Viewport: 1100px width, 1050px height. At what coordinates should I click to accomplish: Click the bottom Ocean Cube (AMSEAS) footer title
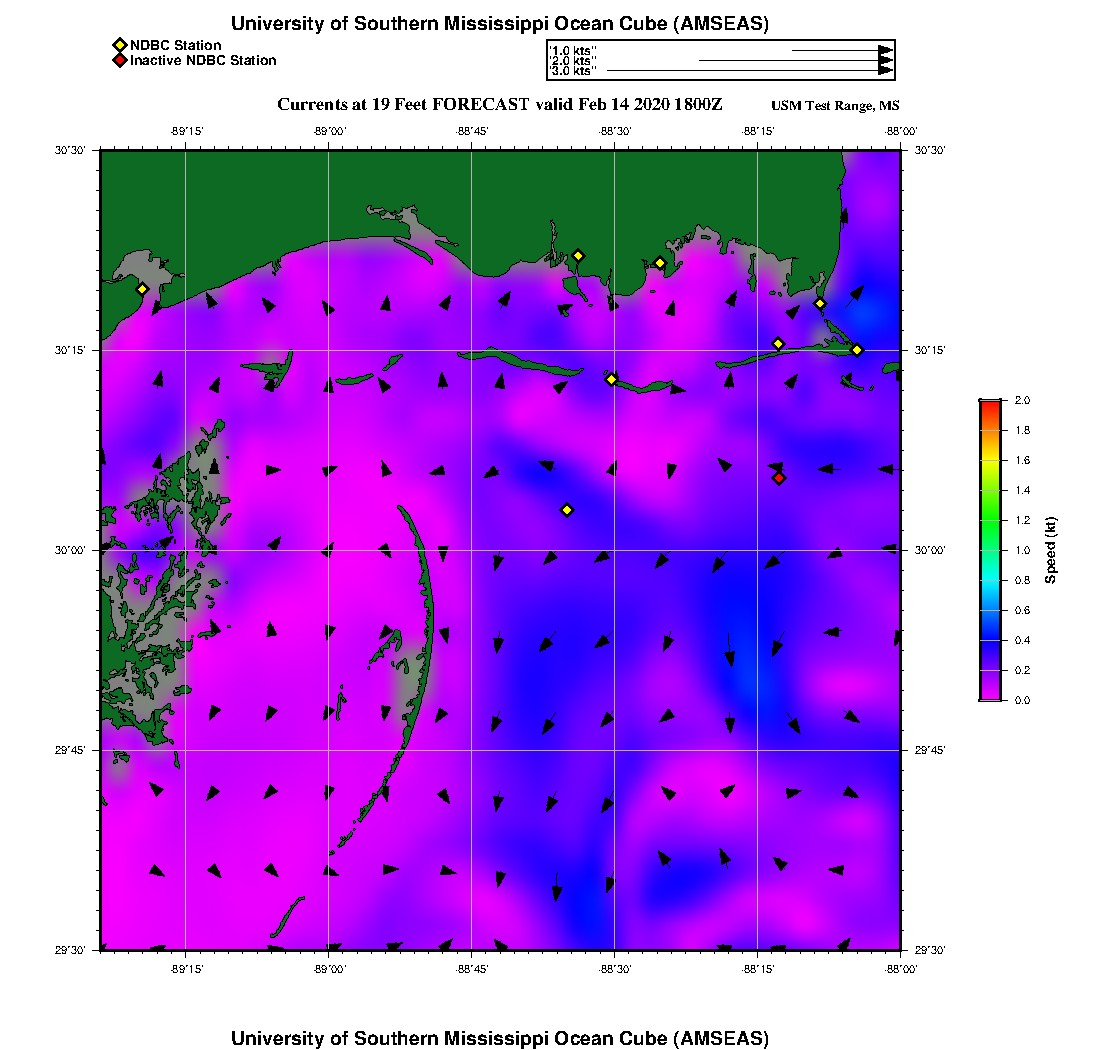click(x=500, y=1038)
